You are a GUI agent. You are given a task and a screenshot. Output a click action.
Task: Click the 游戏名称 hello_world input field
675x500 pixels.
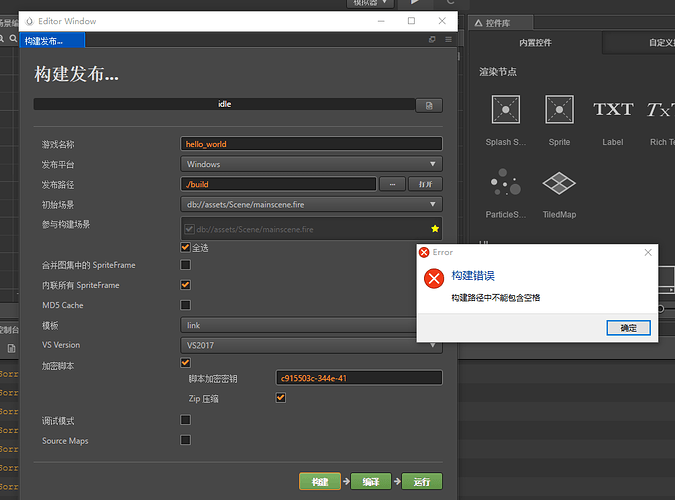coord(311,144)
